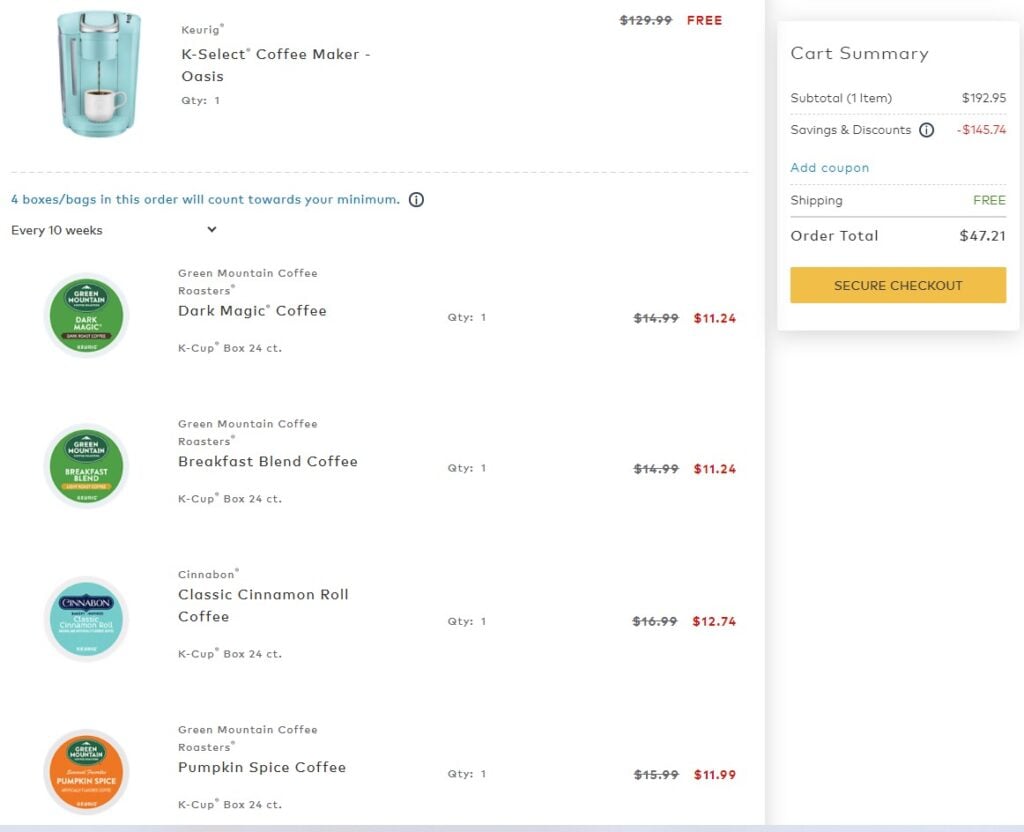Click info icon beside order minimum notice
This screenshot has height=832, width=1024.
416,199
